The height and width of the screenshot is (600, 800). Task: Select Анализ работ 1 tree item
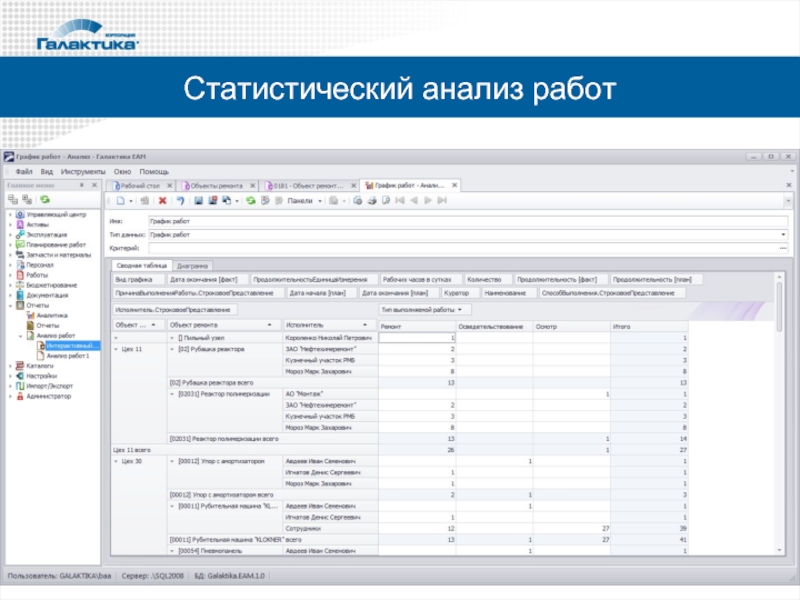[68, 356]
